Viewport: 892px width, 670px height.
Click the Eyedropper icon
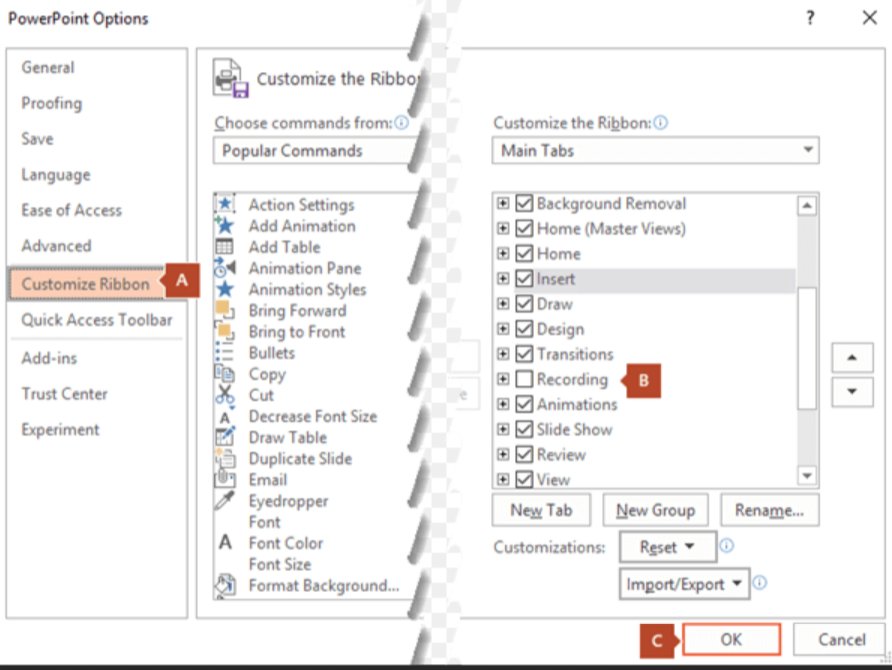224,500
